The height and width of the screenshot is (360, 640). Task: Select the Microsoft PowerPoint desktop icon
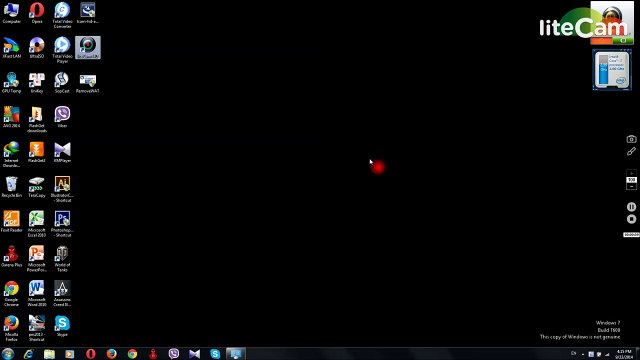(x=37, y=259)
